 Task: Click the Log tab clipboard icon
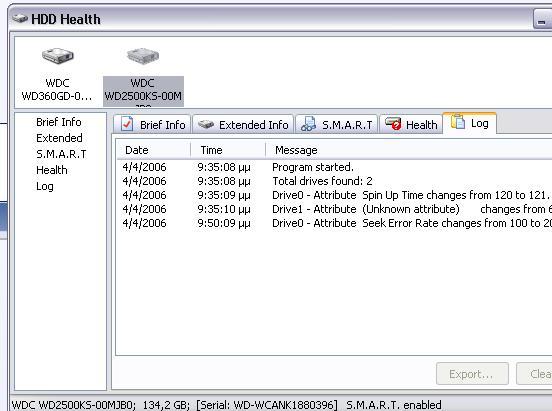click(x=458, y=122)
